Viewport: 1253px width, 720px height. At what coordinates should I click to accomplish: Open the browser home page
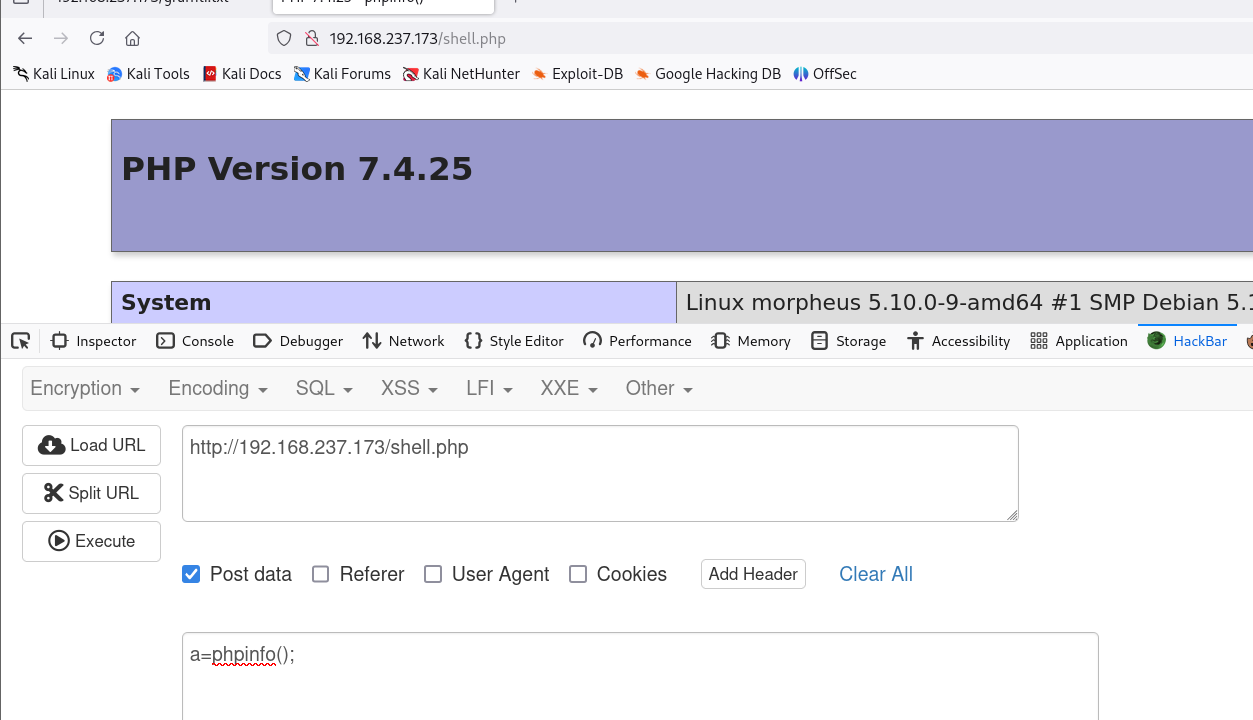coord(132,38)
